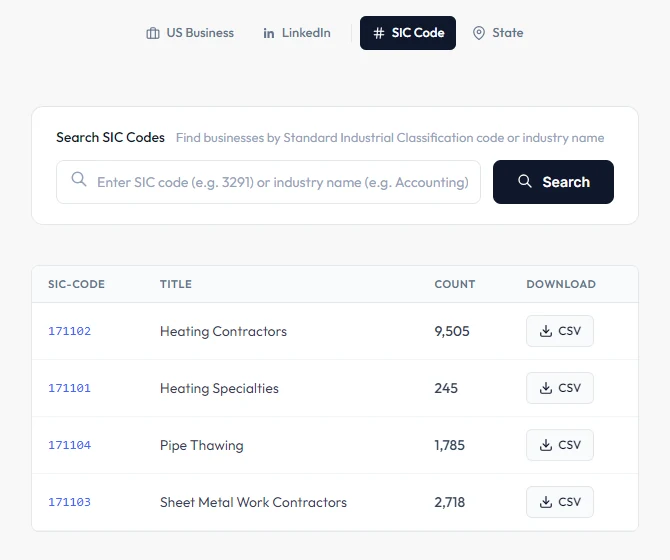The width and height of the screenshot is (670, 560).
Task: Click the count value 2,718
Action: click(450, 502)
